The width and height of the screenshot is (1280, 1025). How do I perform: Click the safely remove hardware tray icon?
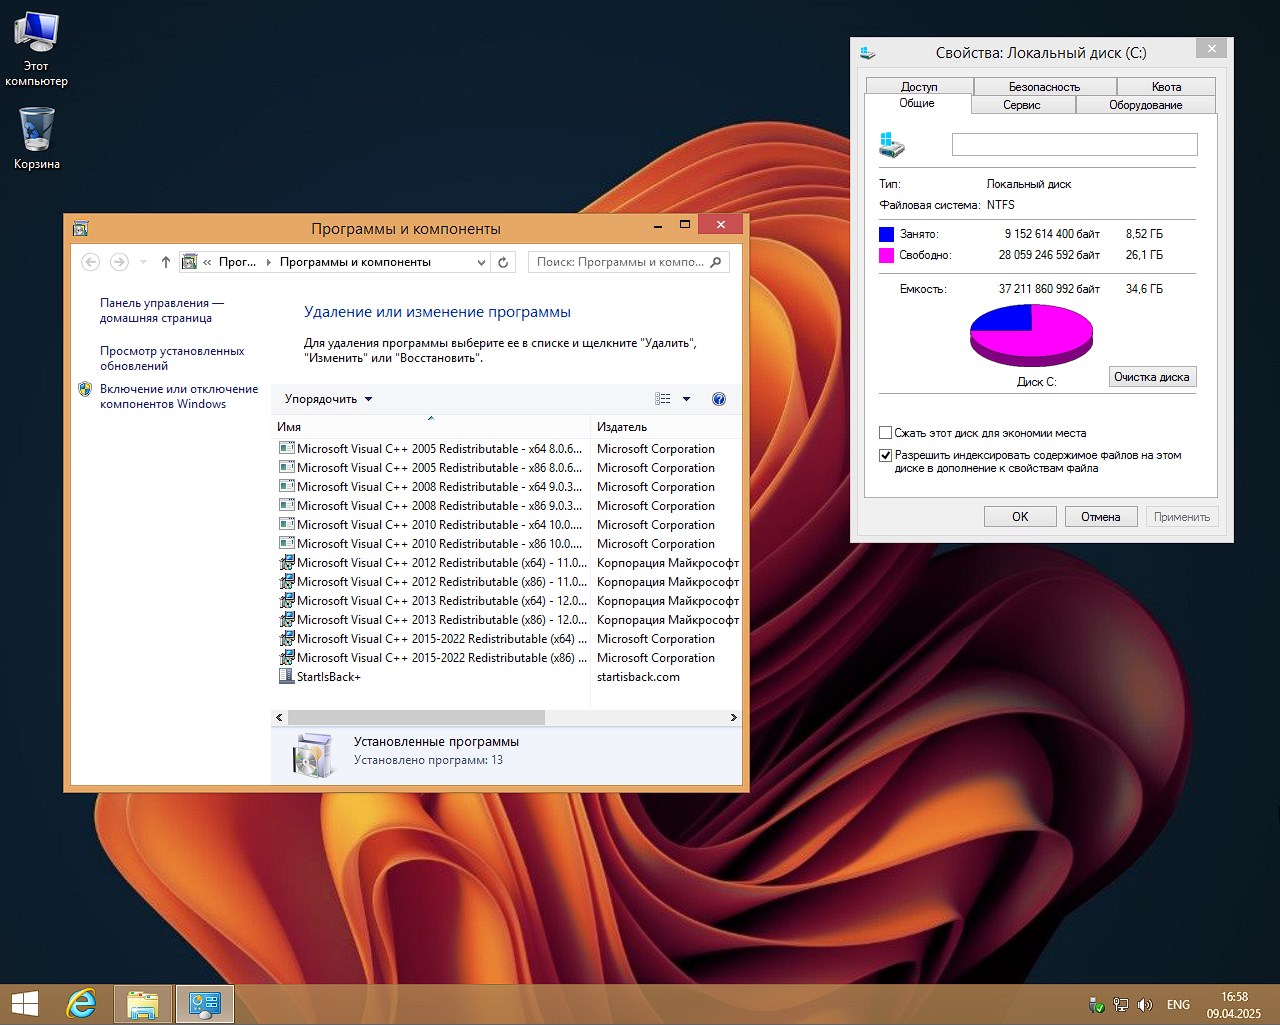point(1097,1005)
